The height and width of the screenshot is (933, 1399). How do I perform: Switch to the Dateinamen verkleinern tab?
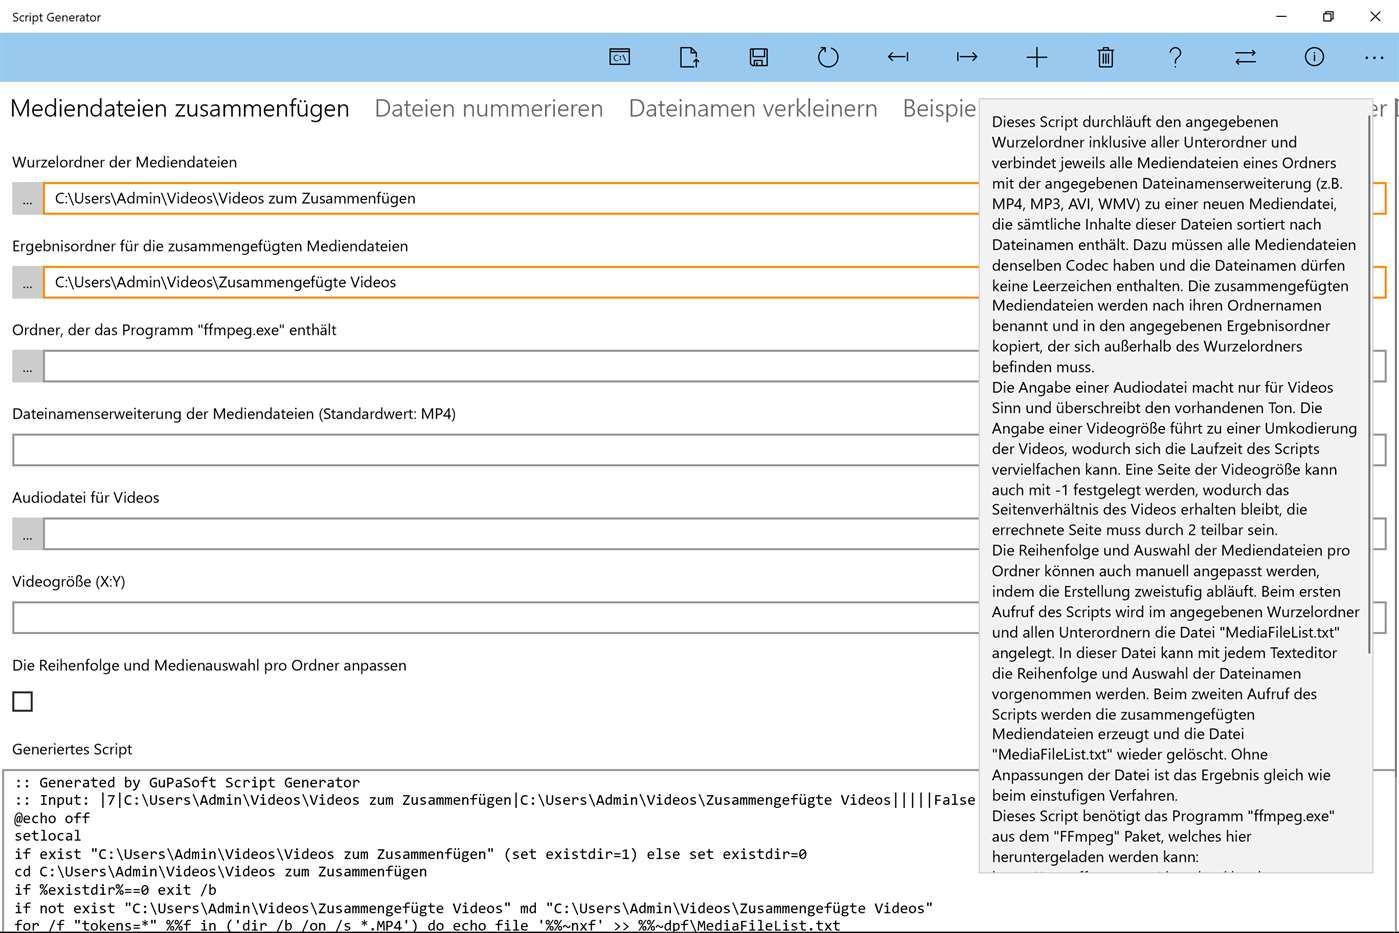[753, 108]
